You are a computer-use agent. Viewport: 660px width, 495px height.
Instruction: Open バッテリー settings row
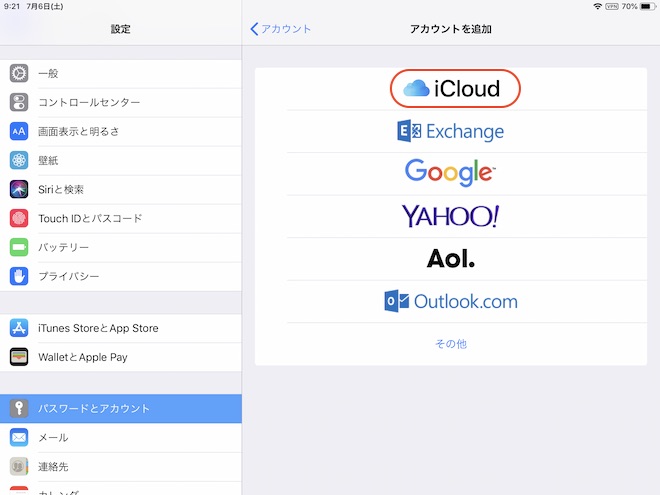click(121, 247)
